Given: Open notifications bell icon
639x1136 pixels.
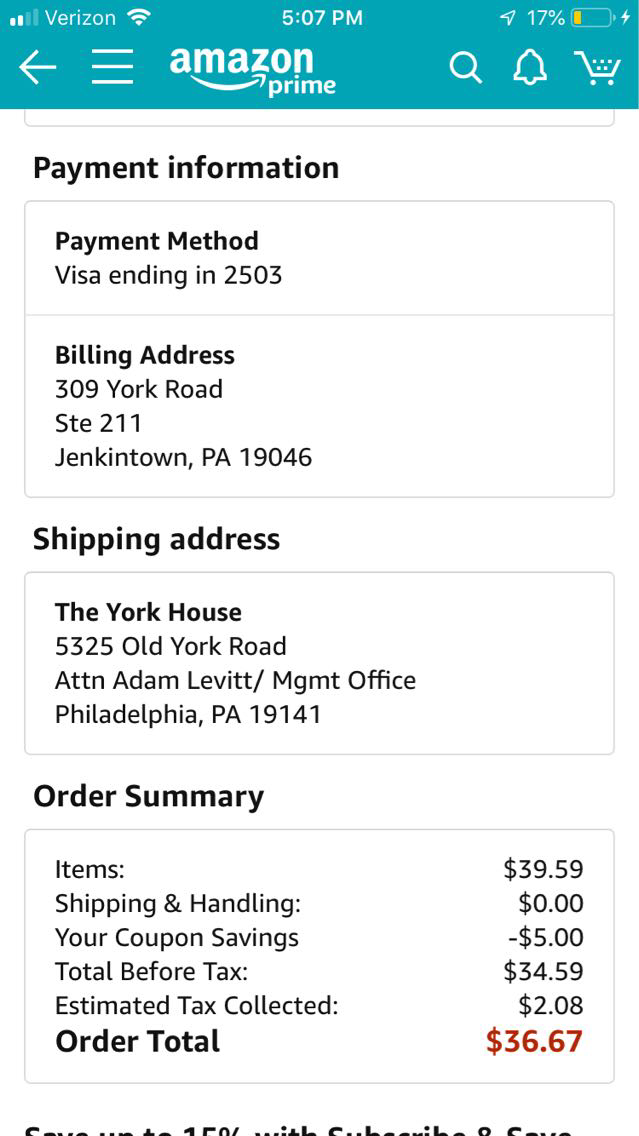Looking at the screenshot, I should pos(530,68).
